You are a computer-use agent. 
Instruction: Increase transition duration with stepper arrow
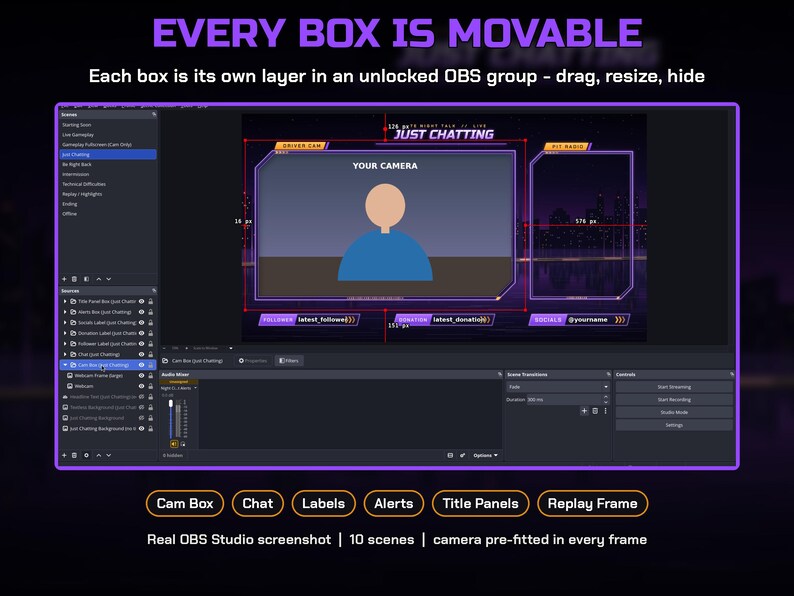[x=606, y=398]
